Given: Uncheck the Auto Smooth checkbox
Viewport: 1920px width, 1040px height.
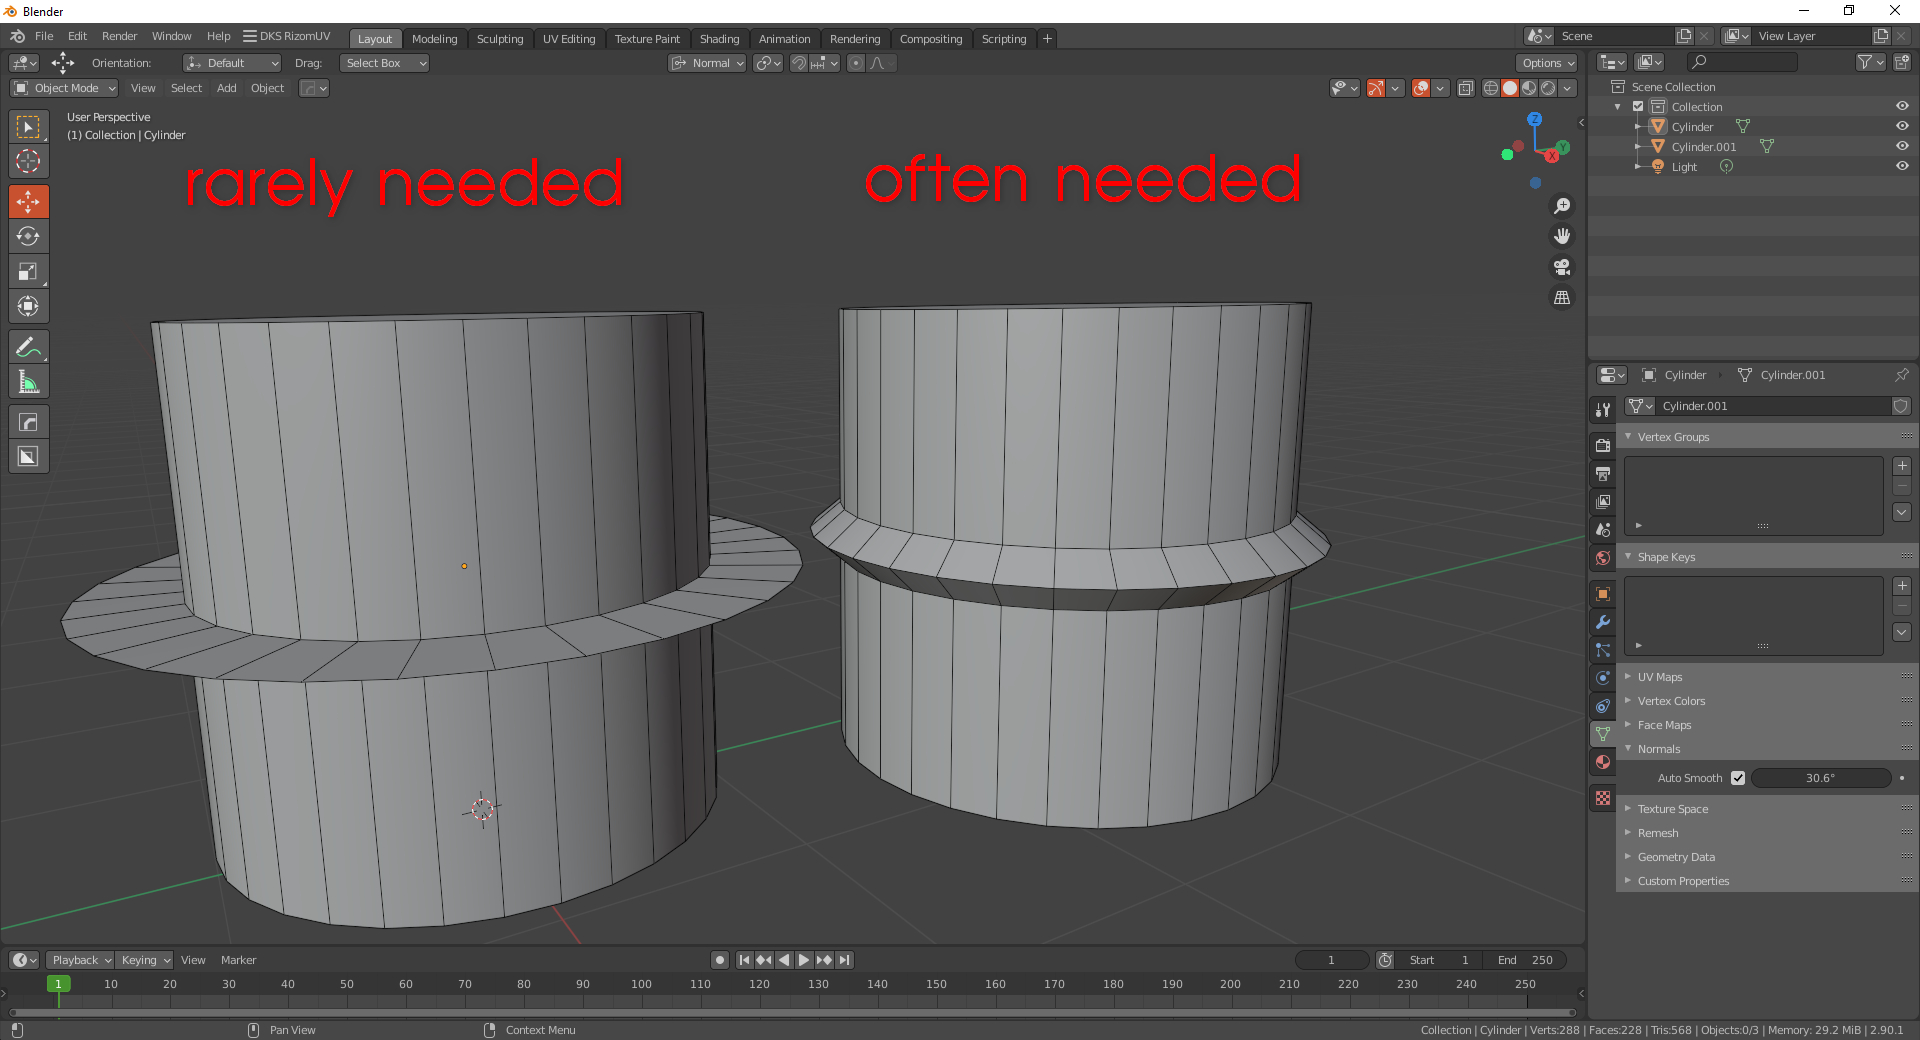Looking at the screenshot, I should tap(1738, 778).
